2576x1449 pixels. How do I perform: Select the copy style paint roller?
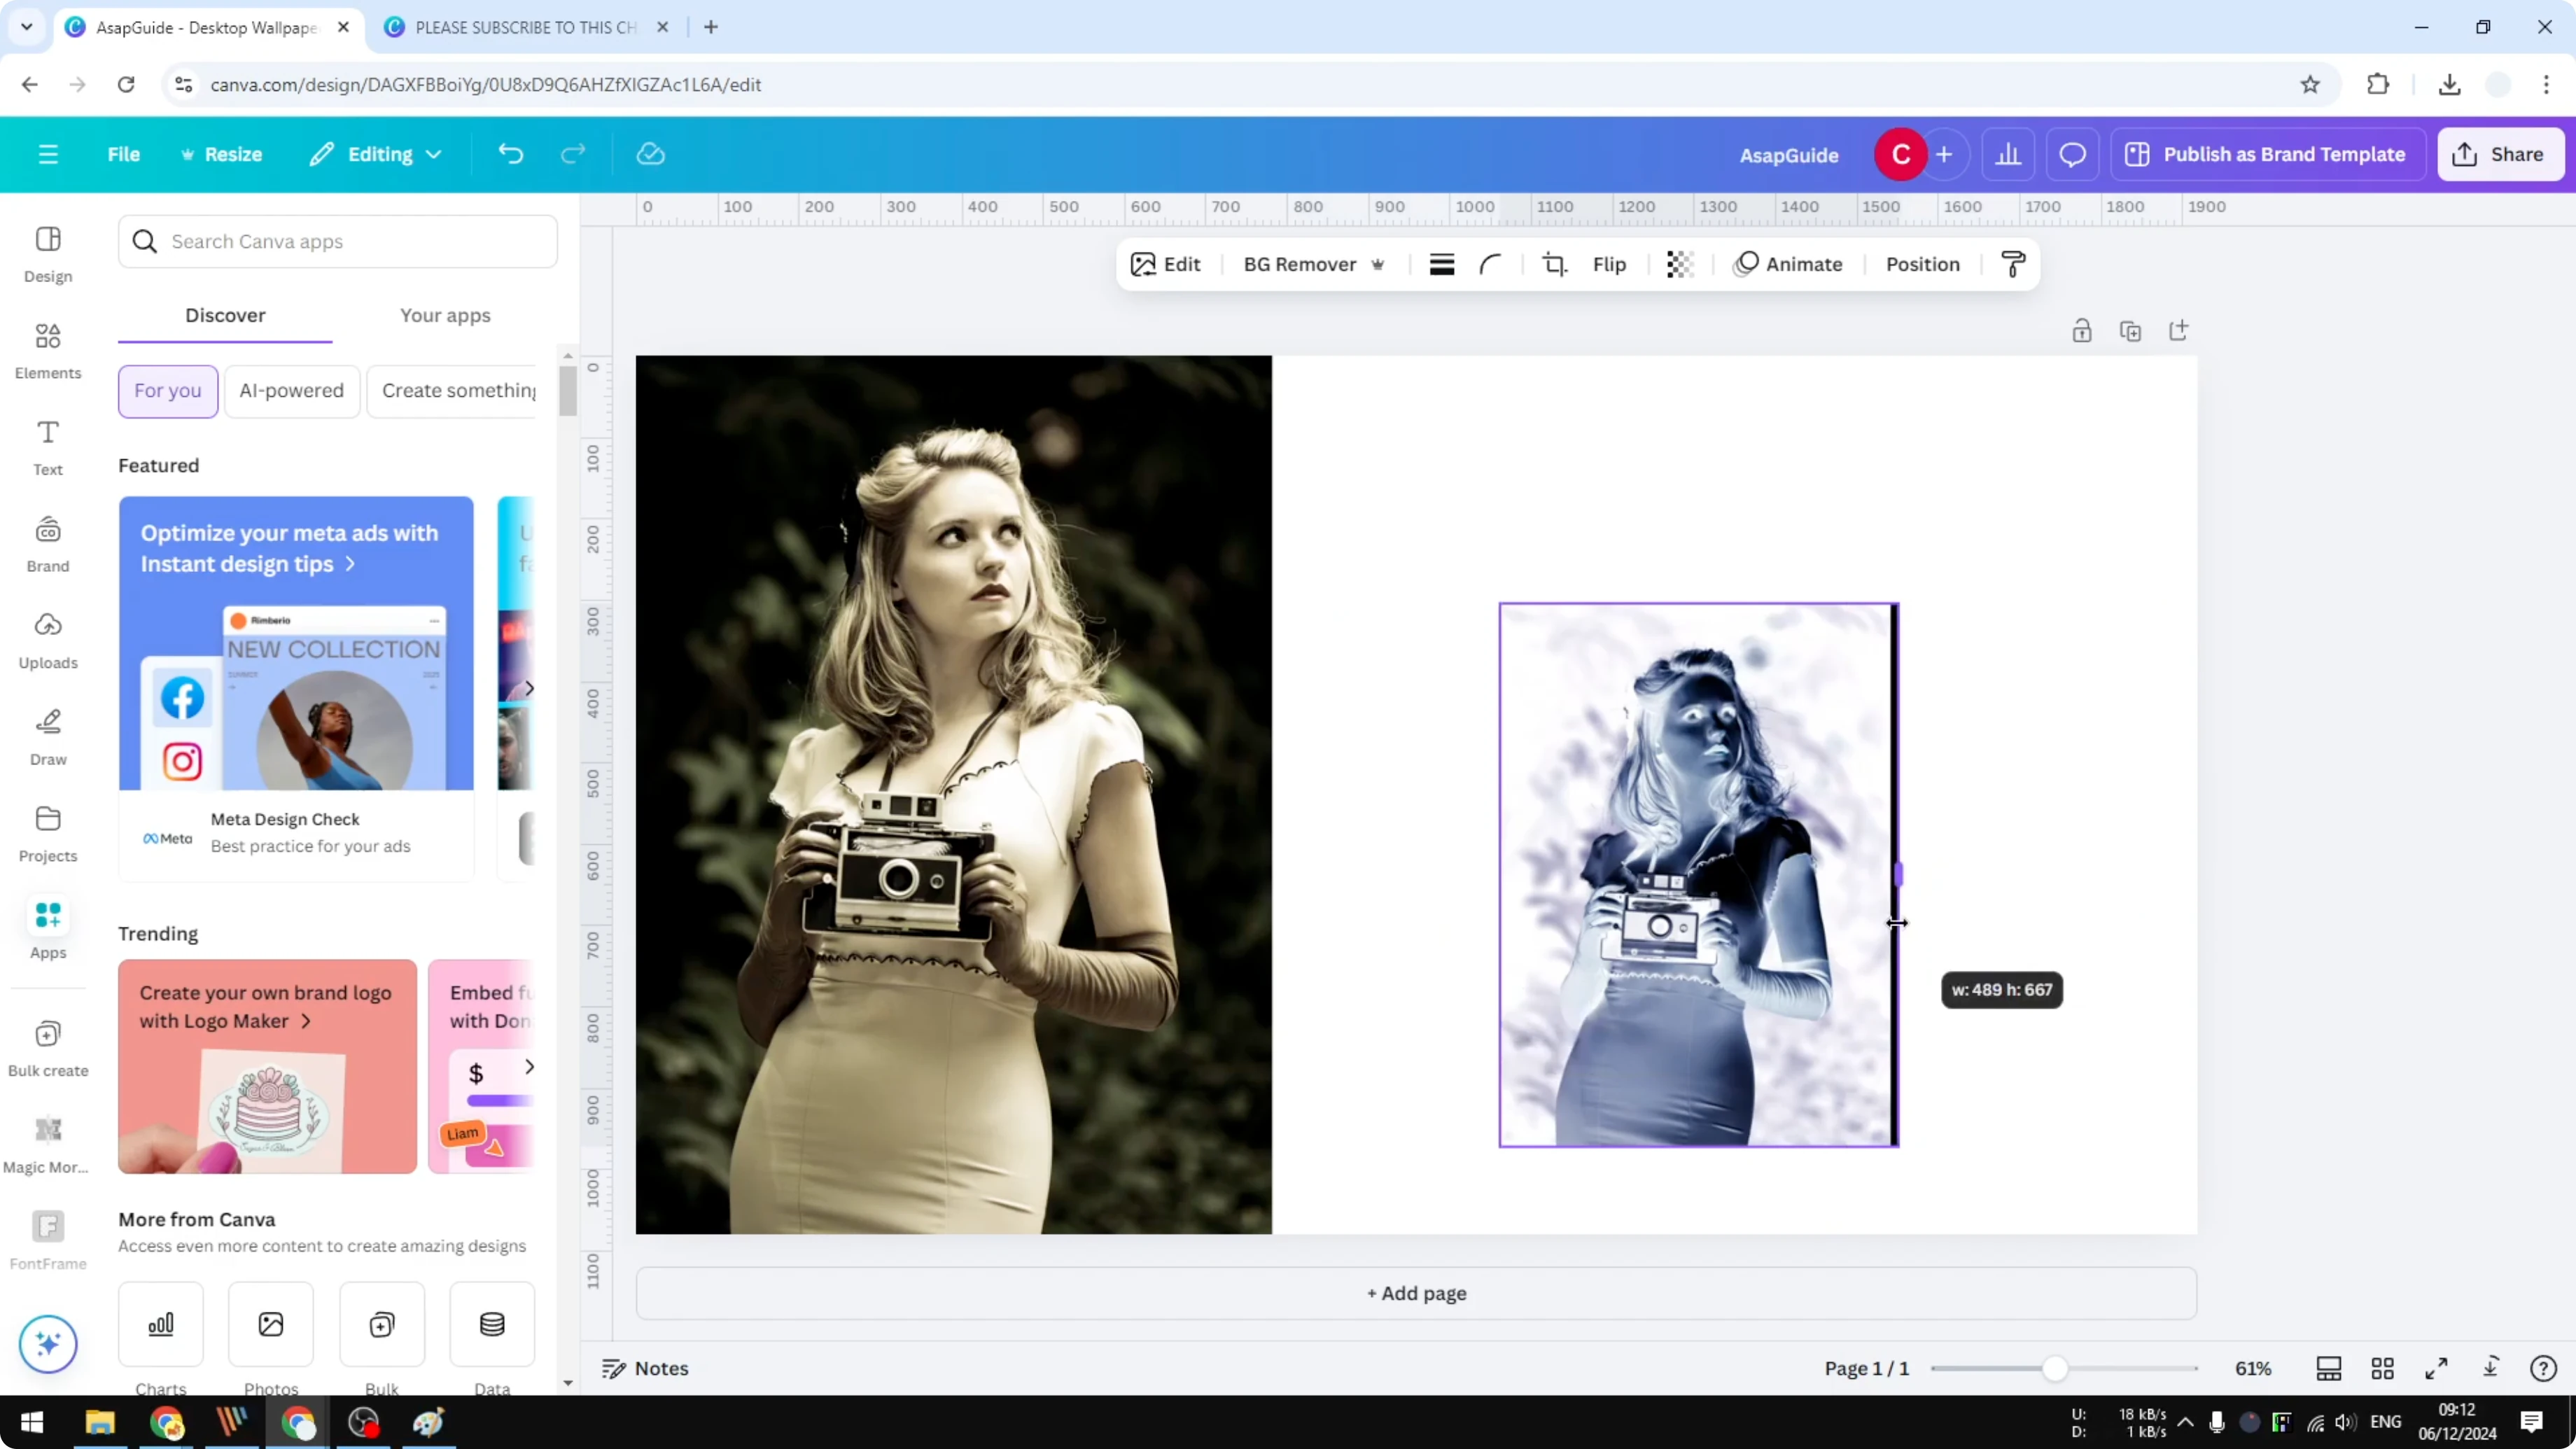click(x=2013, y=264)
